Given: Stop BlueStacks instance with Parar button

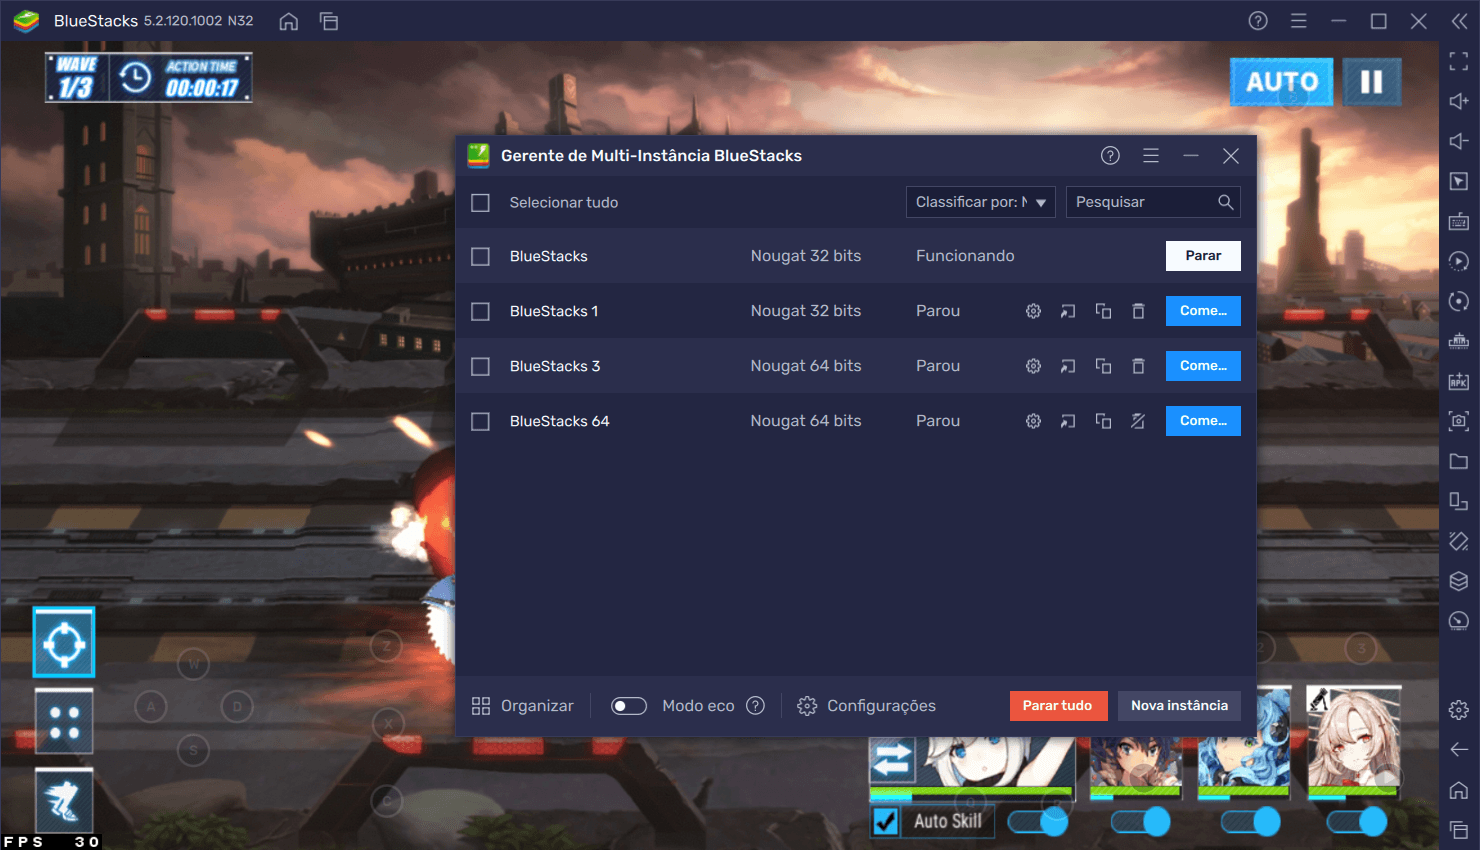Looking at the screenshot, I should point(1203,256).
